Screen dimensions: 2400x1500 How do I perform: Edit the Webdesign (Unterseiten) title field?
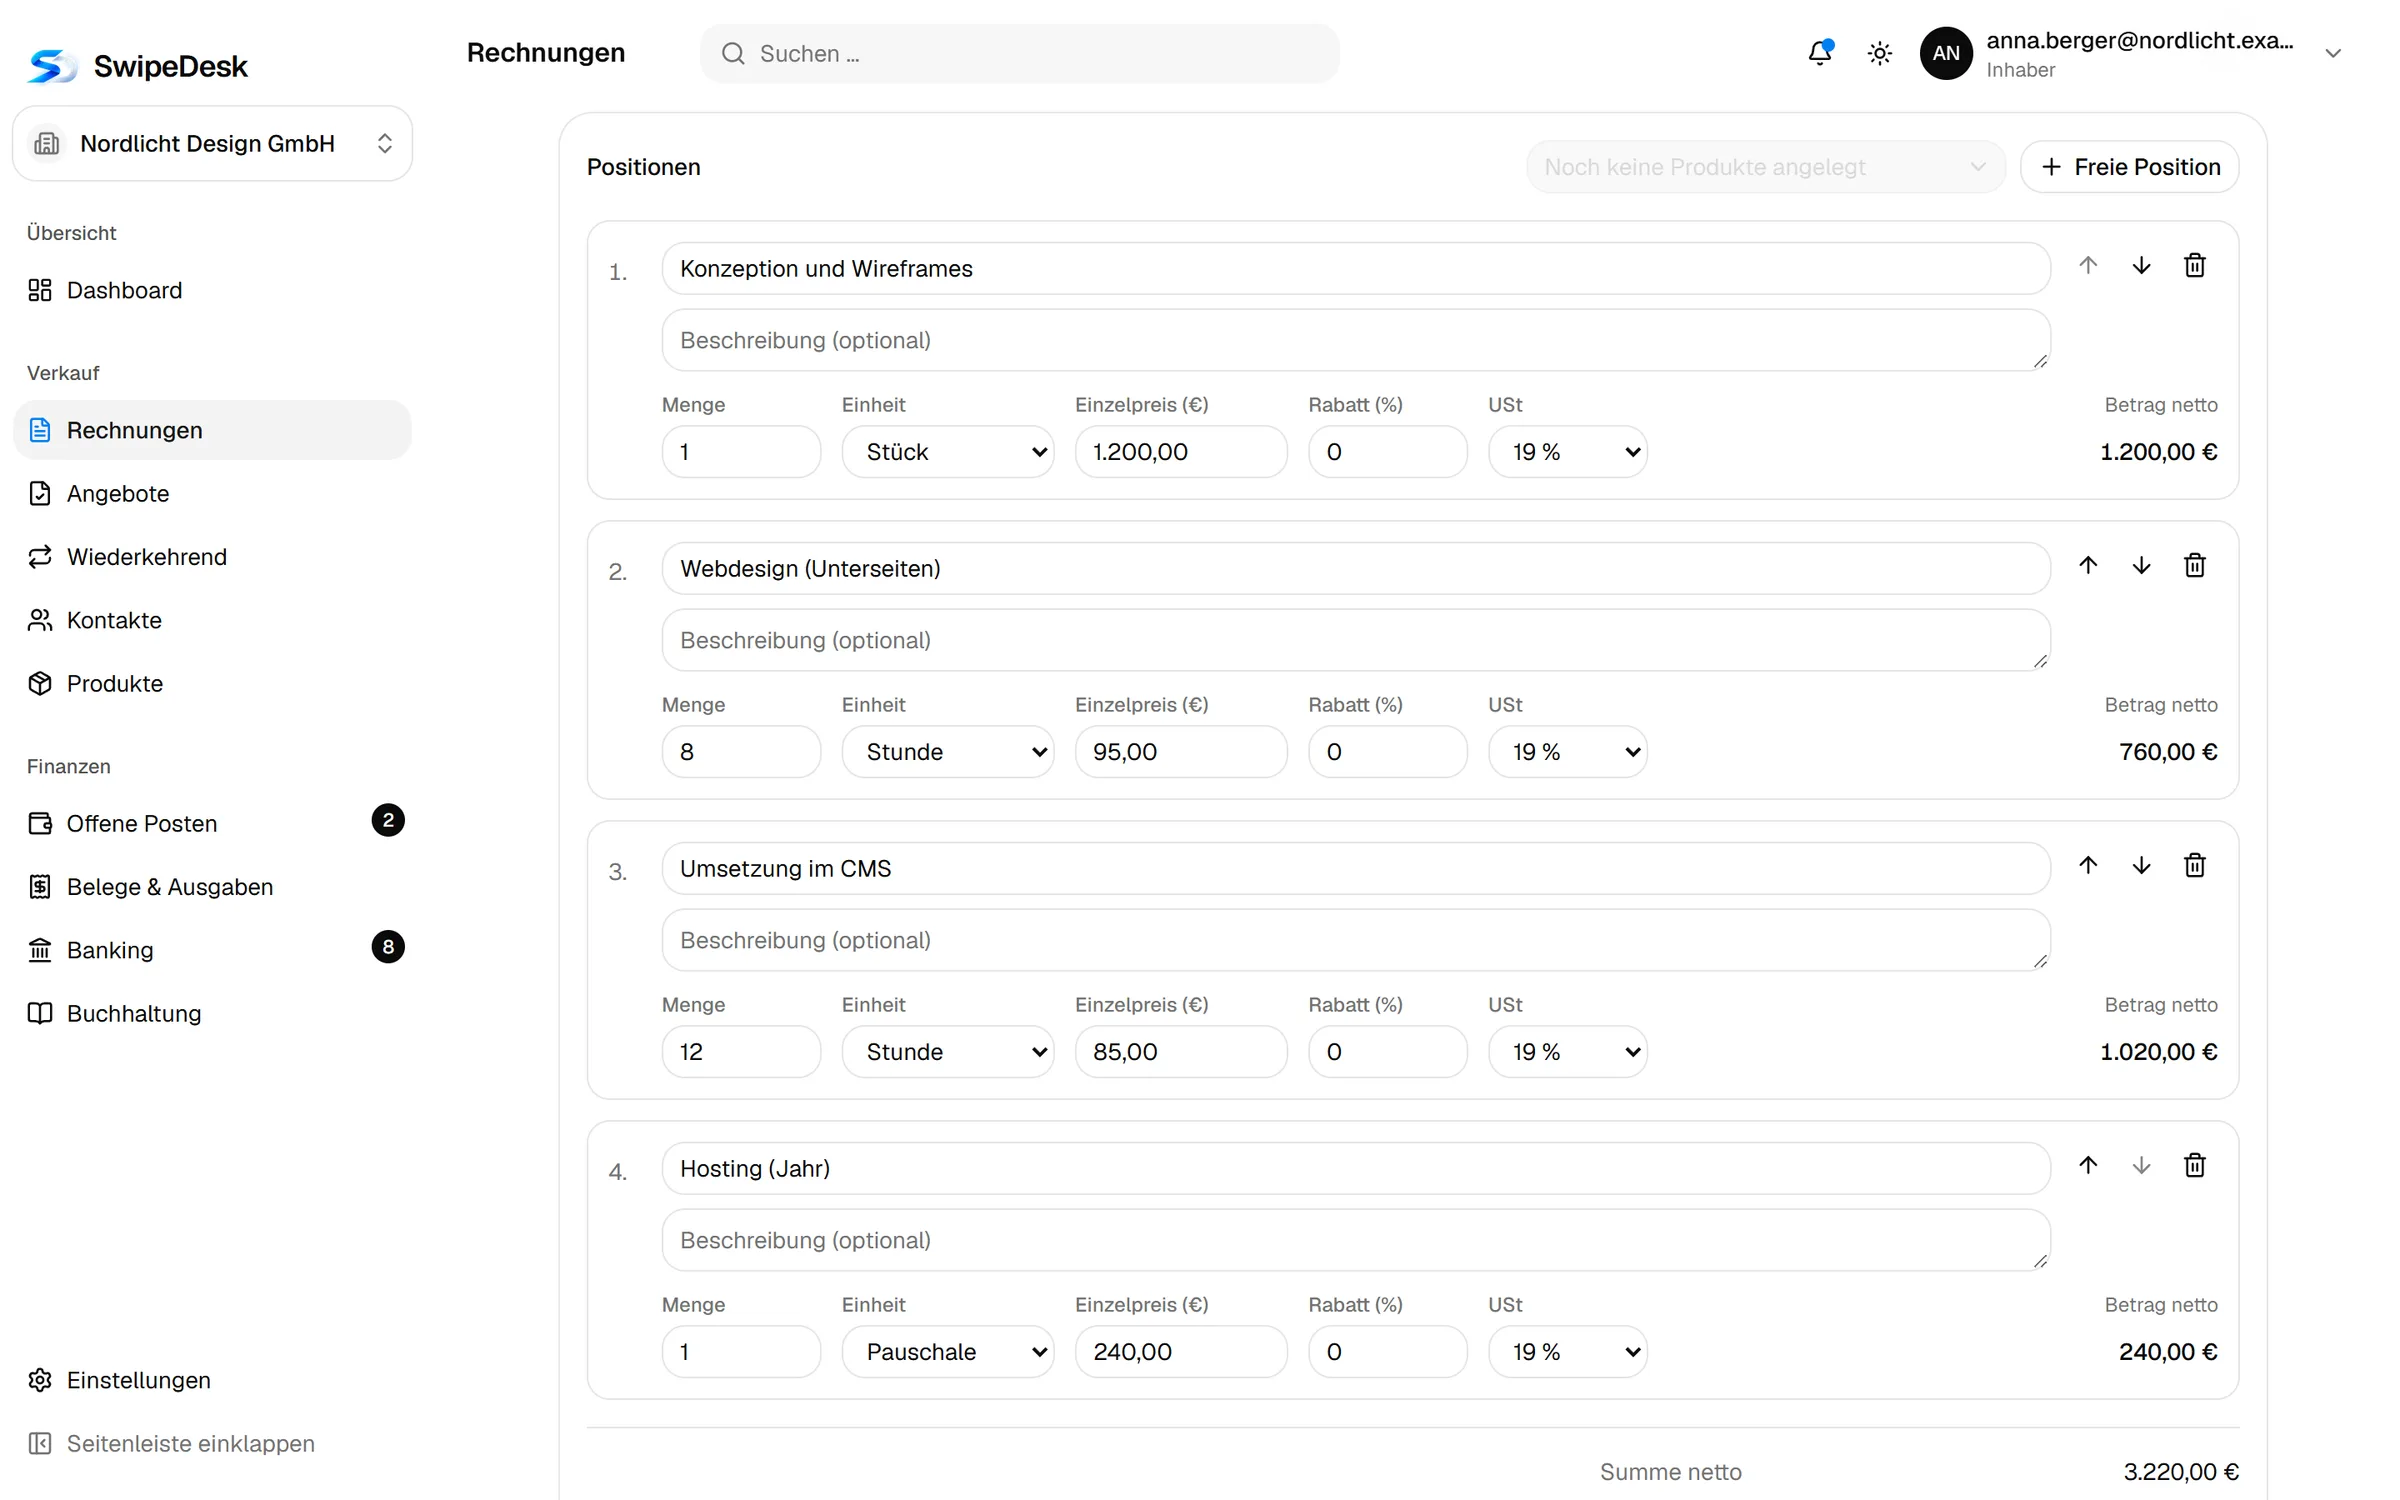pyautogui.click(x=1356, y=569)
